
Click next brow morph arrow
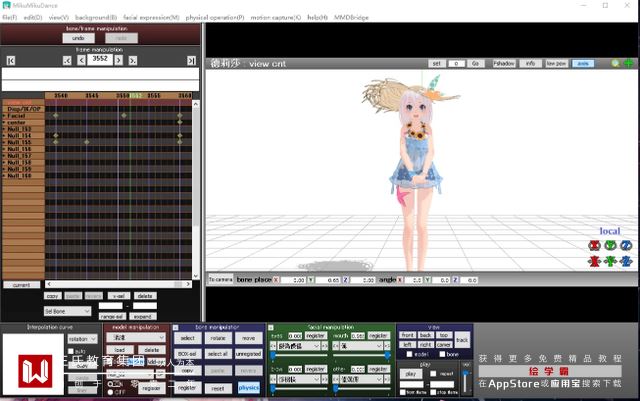[324, 379]
